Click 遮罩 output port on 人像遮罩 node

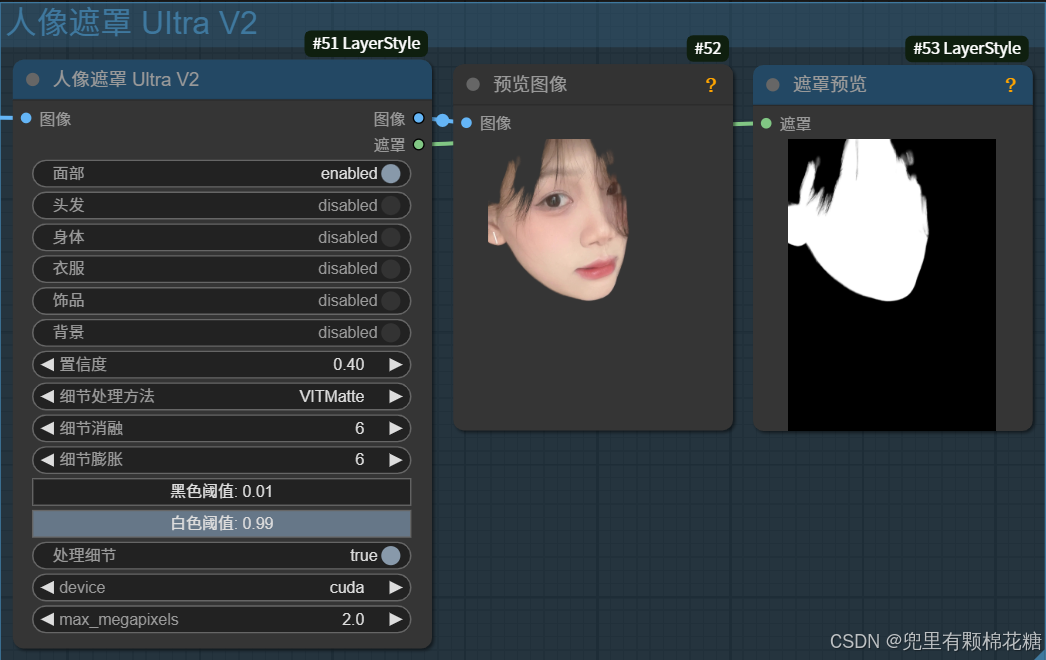click(x=418, y=144)
